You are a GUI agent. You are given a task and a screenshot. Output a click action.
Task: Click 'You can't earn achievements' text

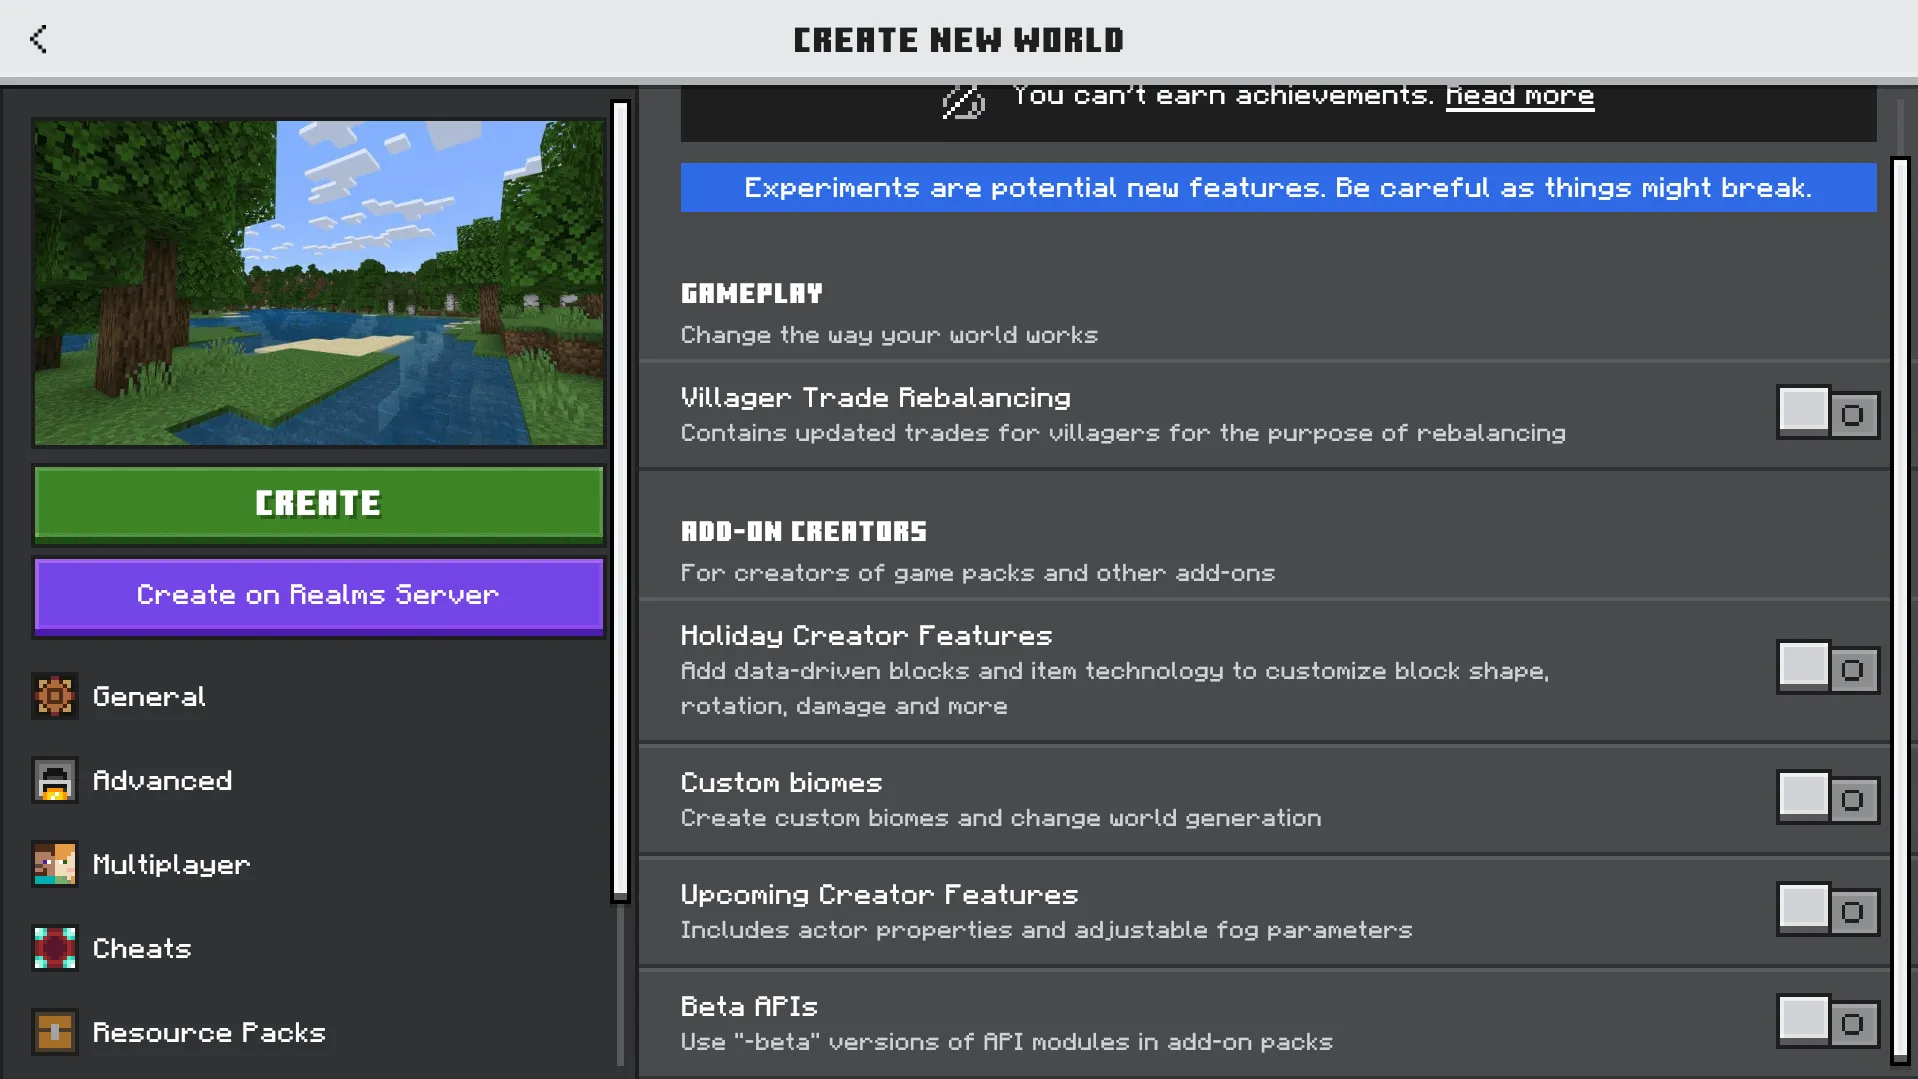tap(1222, 95)
